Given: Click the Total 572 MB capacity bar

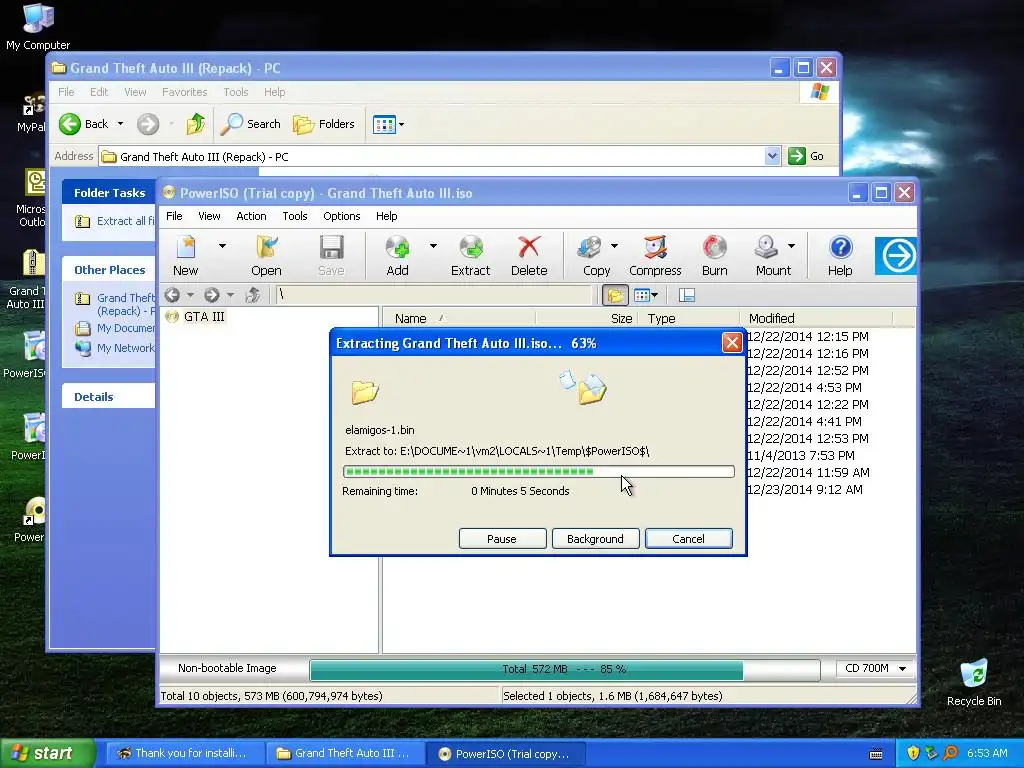Looking at the screenshot, I should coord(564,669).
